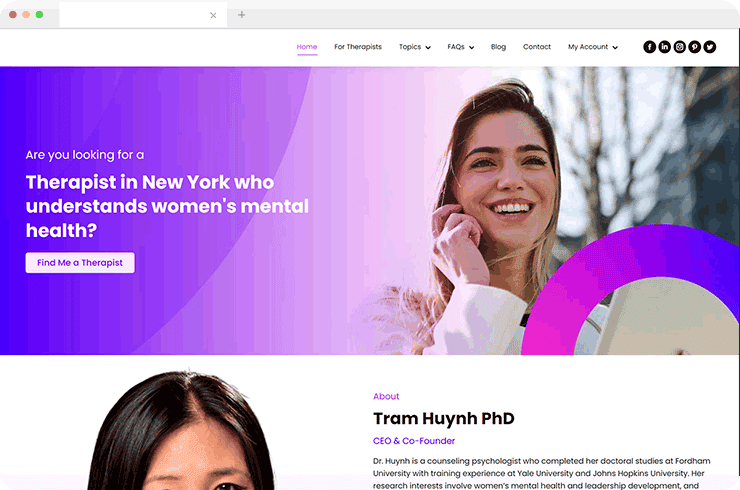The width and height of the screenshot is (740, 490).
Task: Open the Facebook social icon
Action: coord(650,47)
